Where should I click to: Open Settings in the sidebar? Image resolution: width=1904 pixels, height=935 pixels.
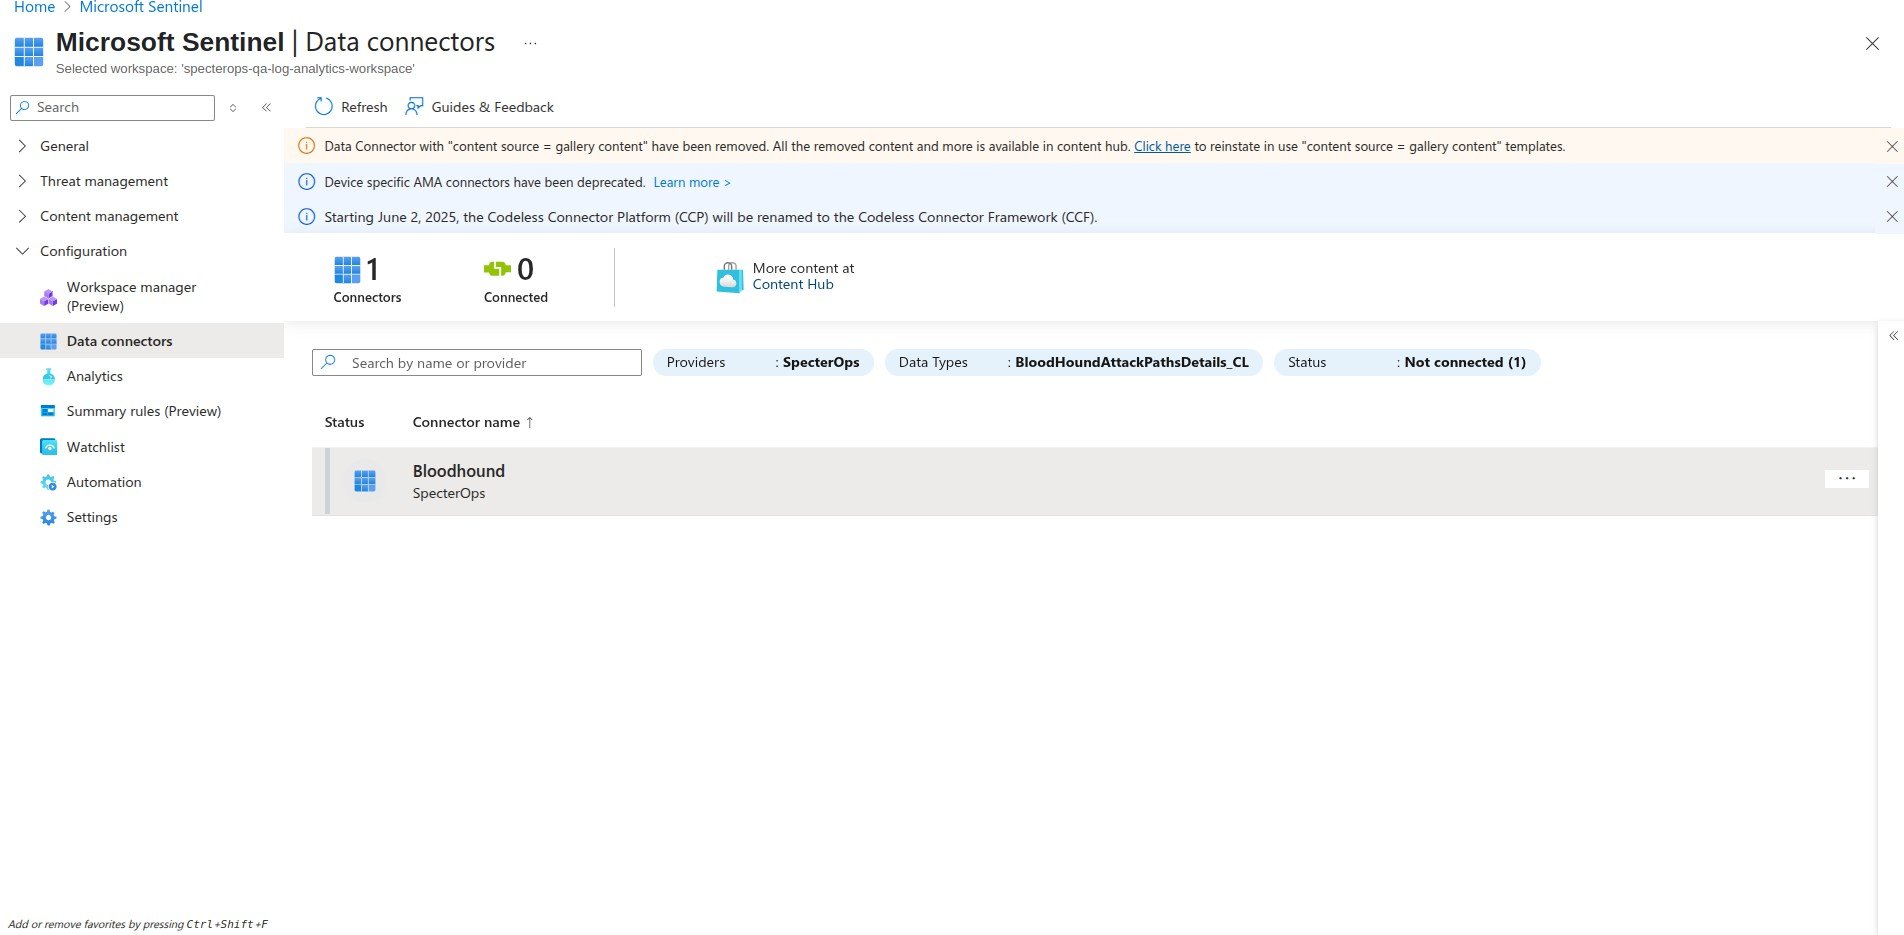click(x=92, y=517)
